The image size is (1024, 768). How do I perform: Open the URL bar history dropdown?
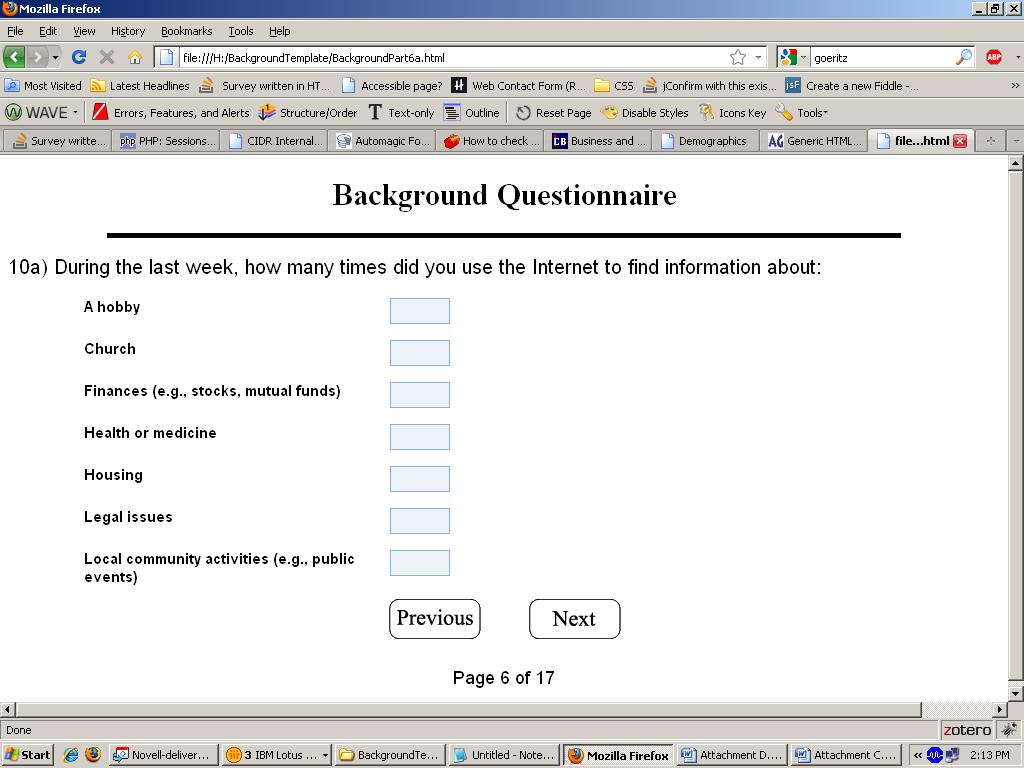click(758, 57)
